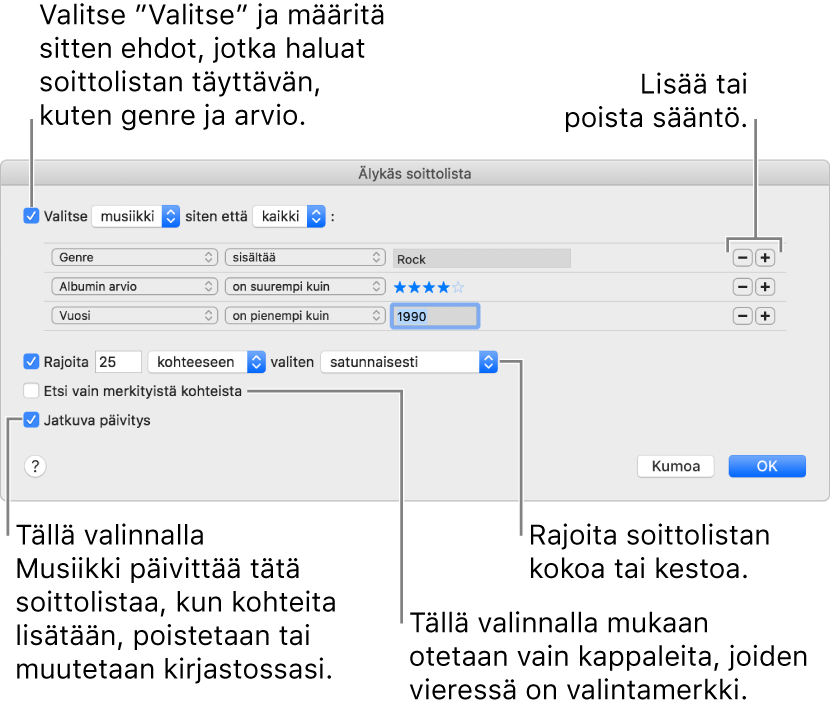Open the satunnaisesti selection dropdown
The image size is (830, 713).
408,361
